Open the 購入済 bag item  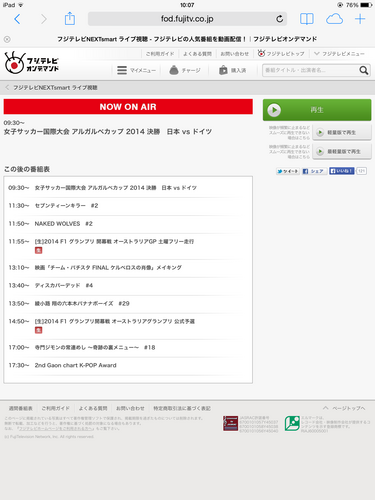tap(232, 70)
